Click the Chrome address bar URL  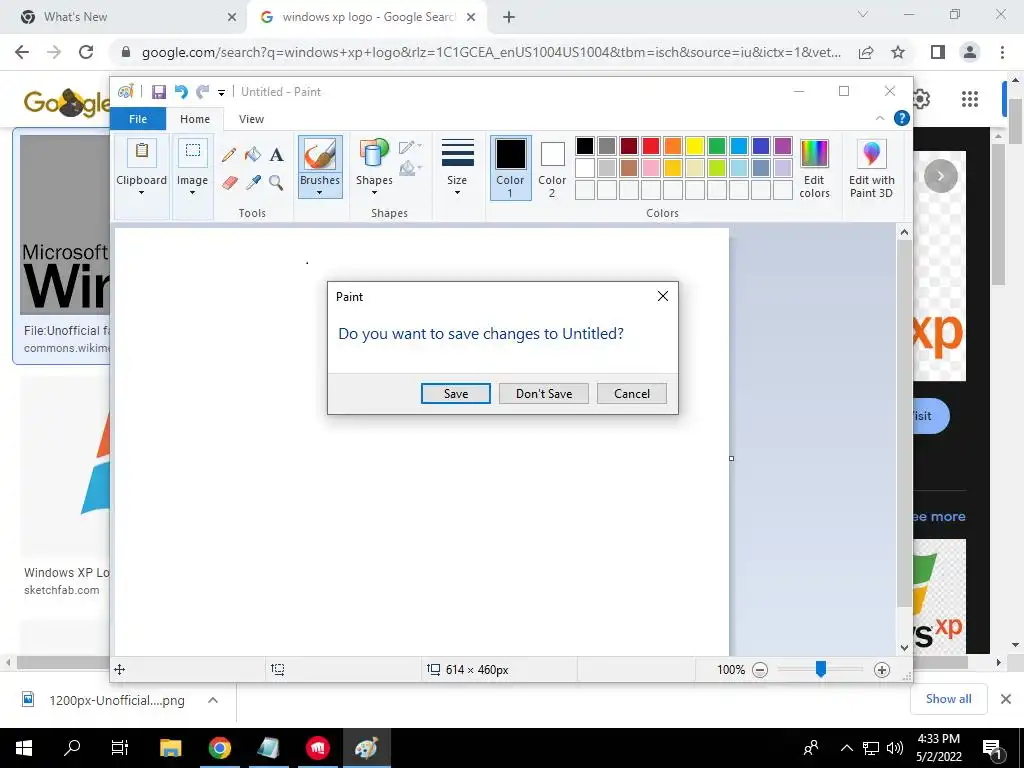[491, 52]
